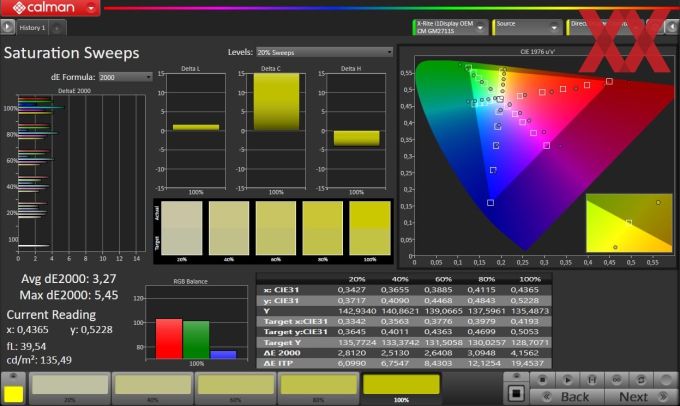
Task: Click the 100% Actual/Target comparison patch
Action: click(370, 228)
